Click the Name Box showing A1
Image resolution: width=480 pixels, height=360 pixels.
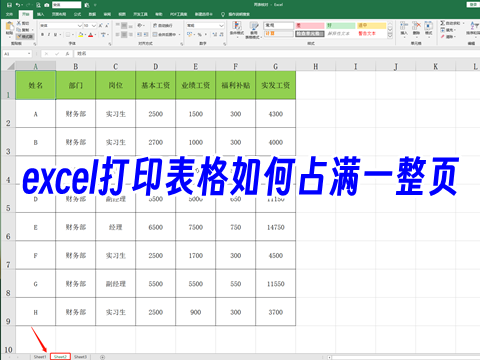[17, 54]
